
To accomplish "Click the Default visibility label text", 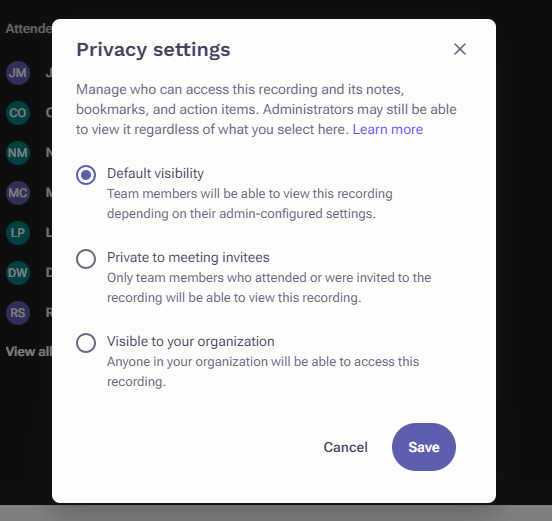I will pos(155,174).
